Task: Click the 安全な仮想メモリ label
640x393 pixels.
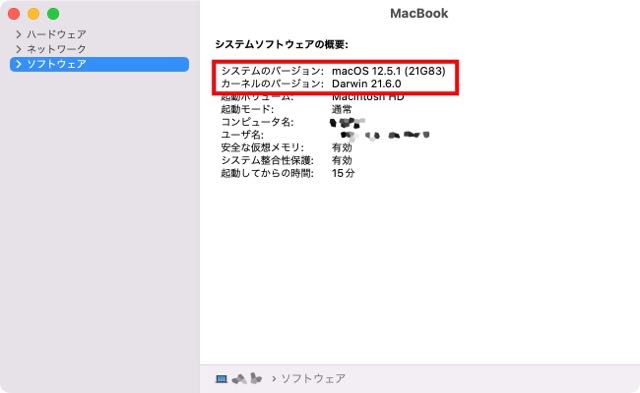Action: (262, 147)
